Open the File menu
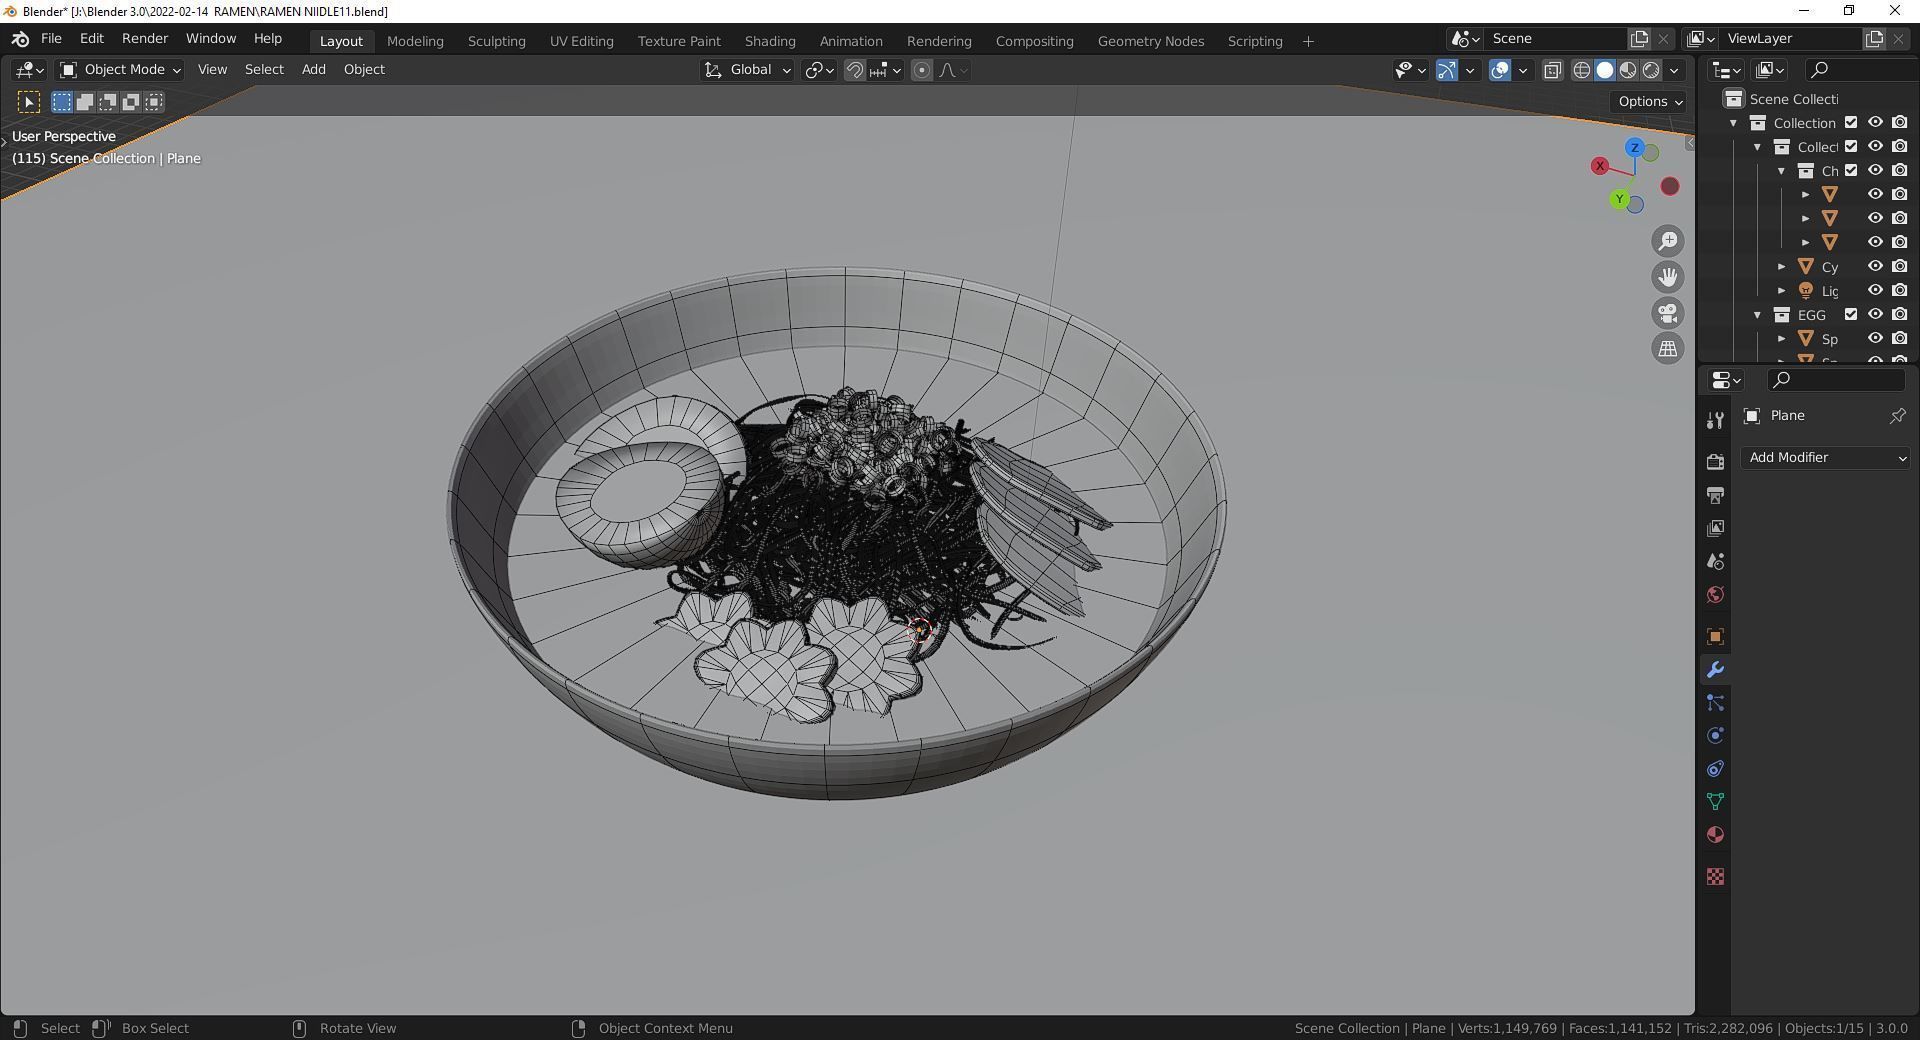The image size is (1920, 1040). point(51,39)
